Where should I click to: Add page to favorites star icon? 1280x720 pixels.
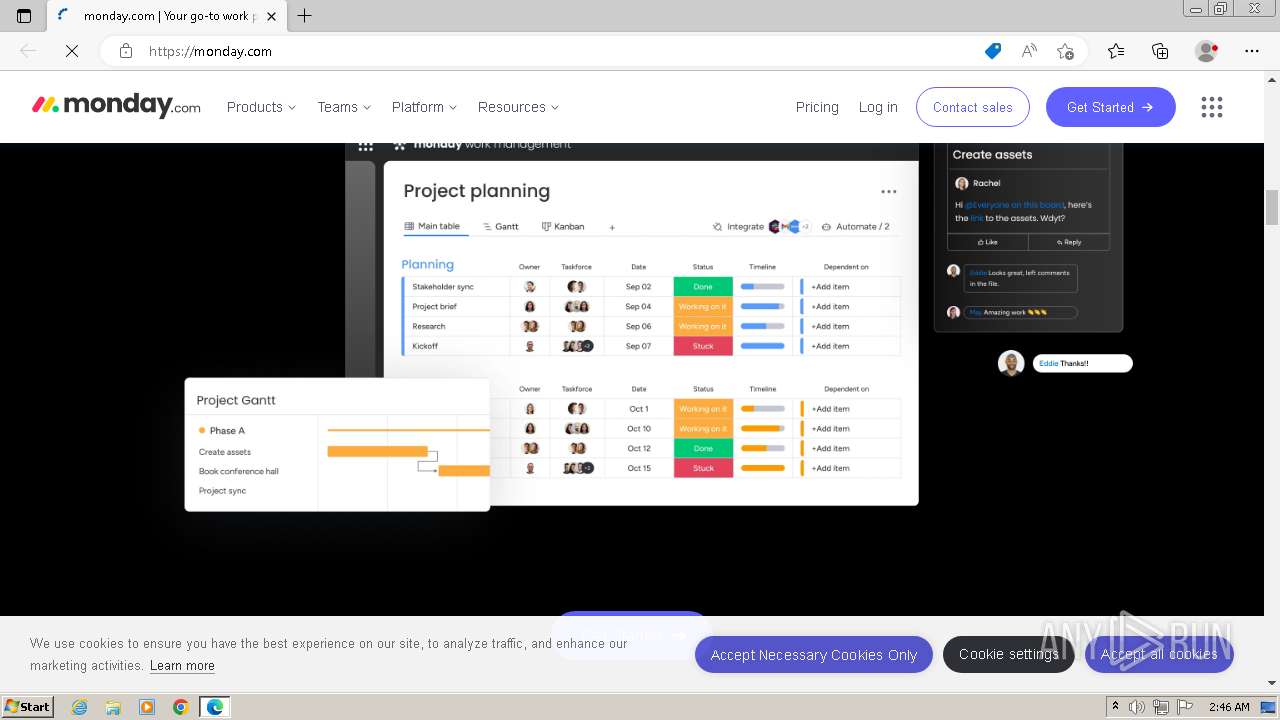click(1065, 51)
